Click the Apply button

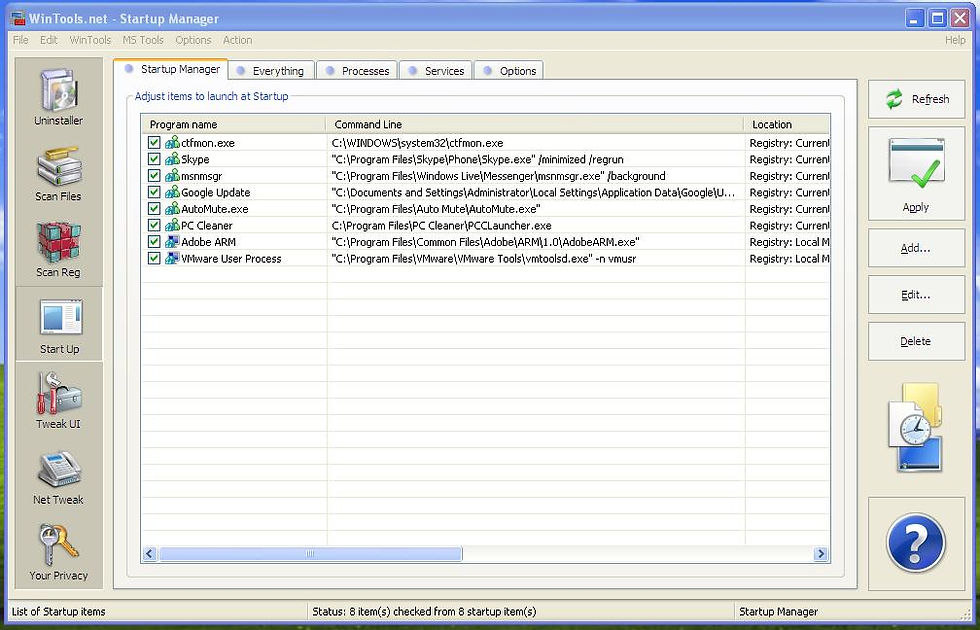point(916,174)
